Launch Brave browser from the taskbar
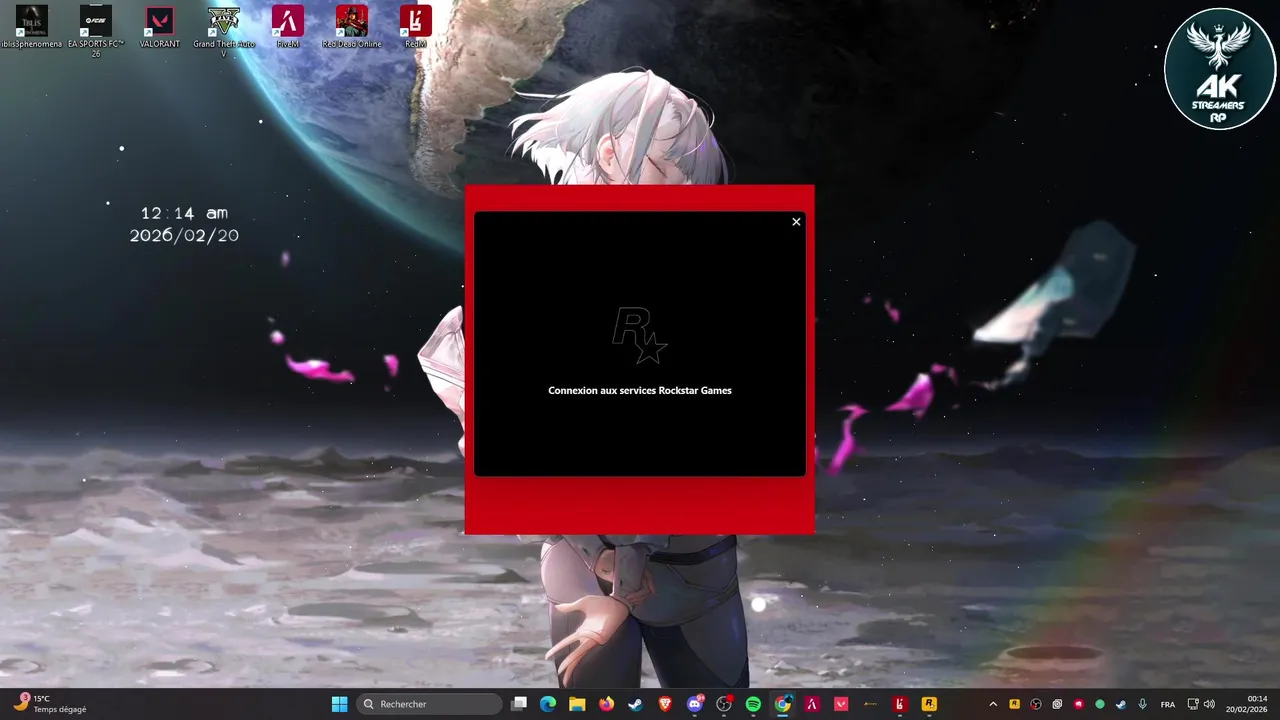 665,704
